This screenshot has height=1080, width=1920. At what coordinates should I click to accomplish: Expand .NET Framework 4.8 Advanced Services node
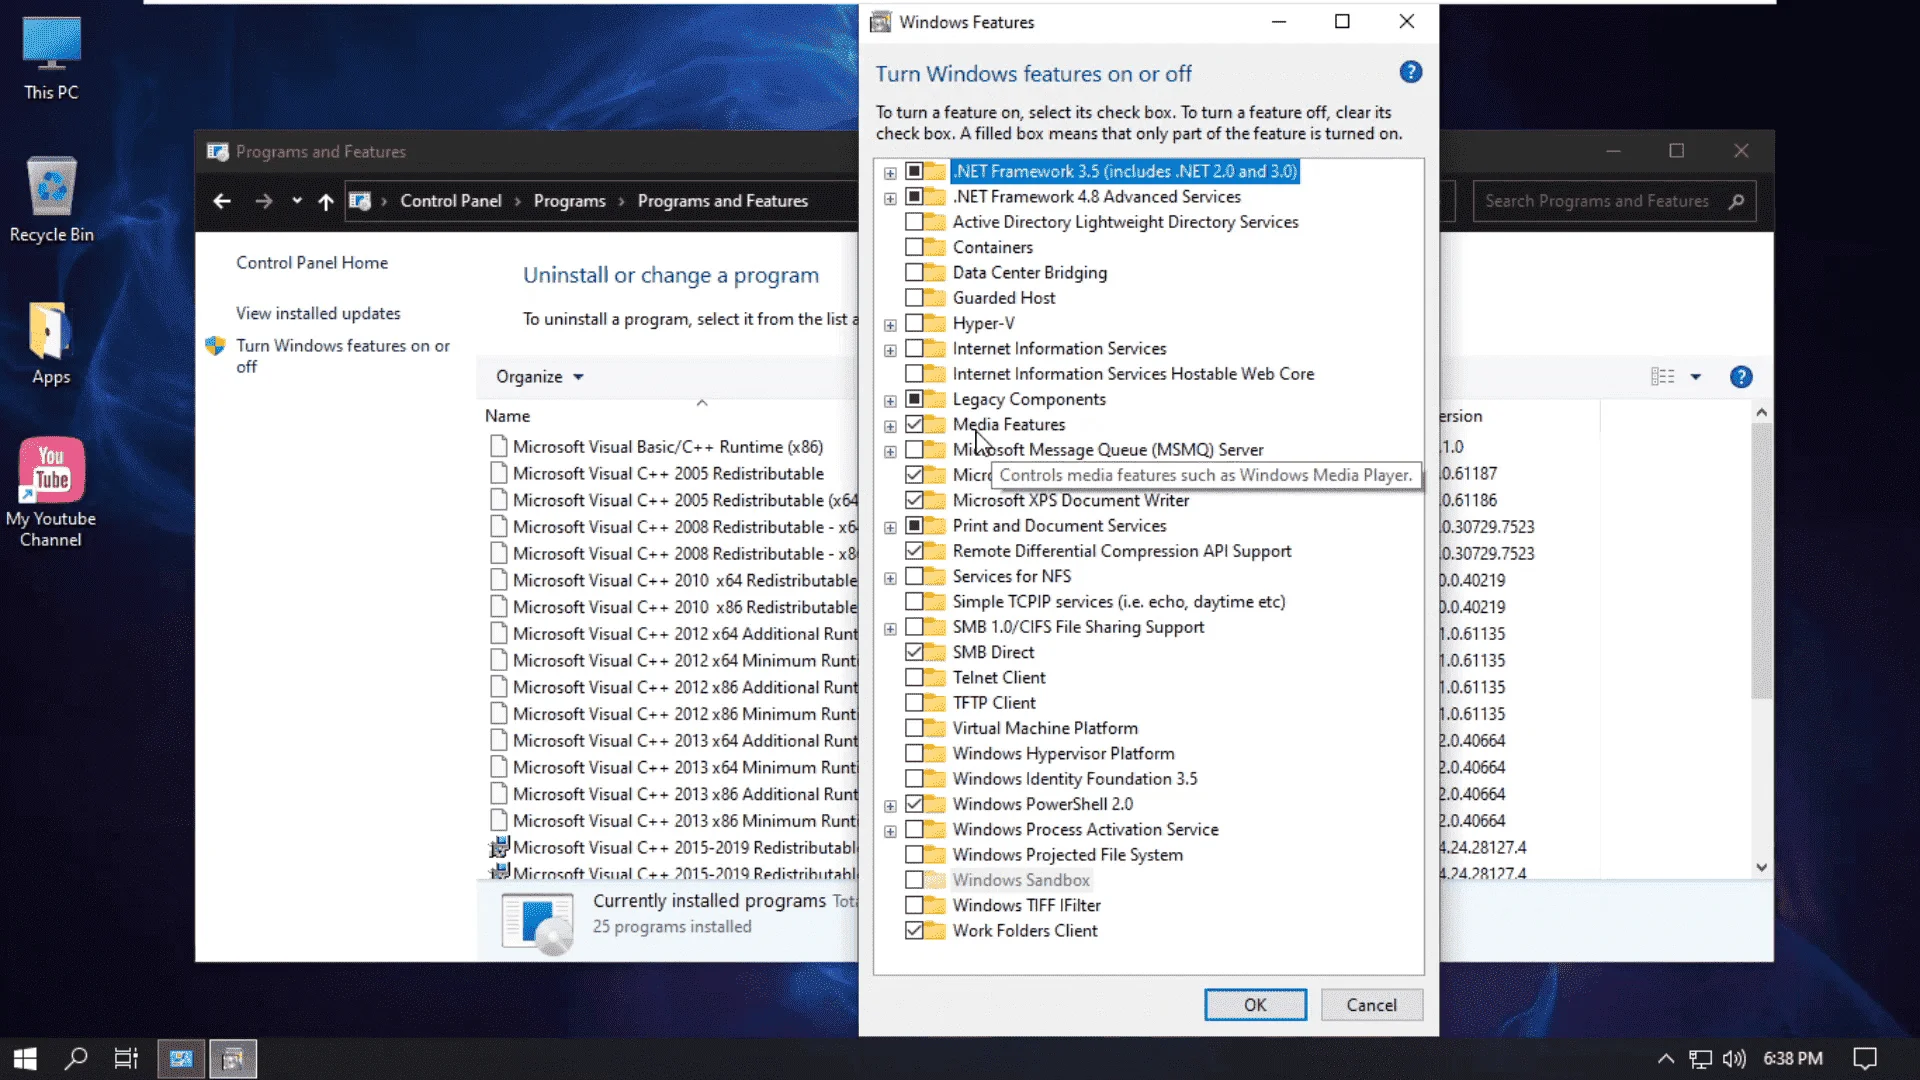click(890, 198)
